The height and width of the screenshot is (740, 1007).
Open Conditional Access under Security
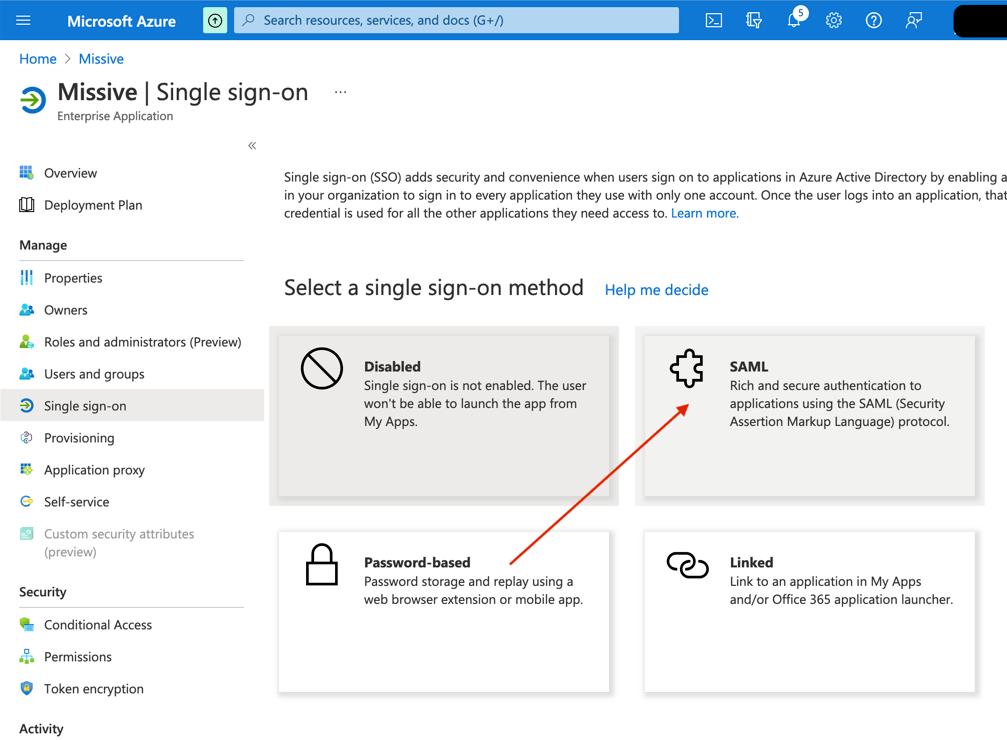[x=98, y=625]
